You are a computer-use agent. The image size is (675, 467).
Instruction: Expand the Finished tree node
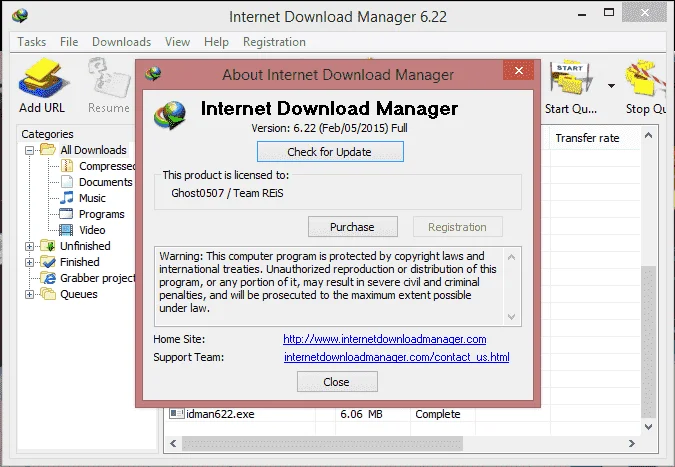pyautogui.click(x=29, y=262)
